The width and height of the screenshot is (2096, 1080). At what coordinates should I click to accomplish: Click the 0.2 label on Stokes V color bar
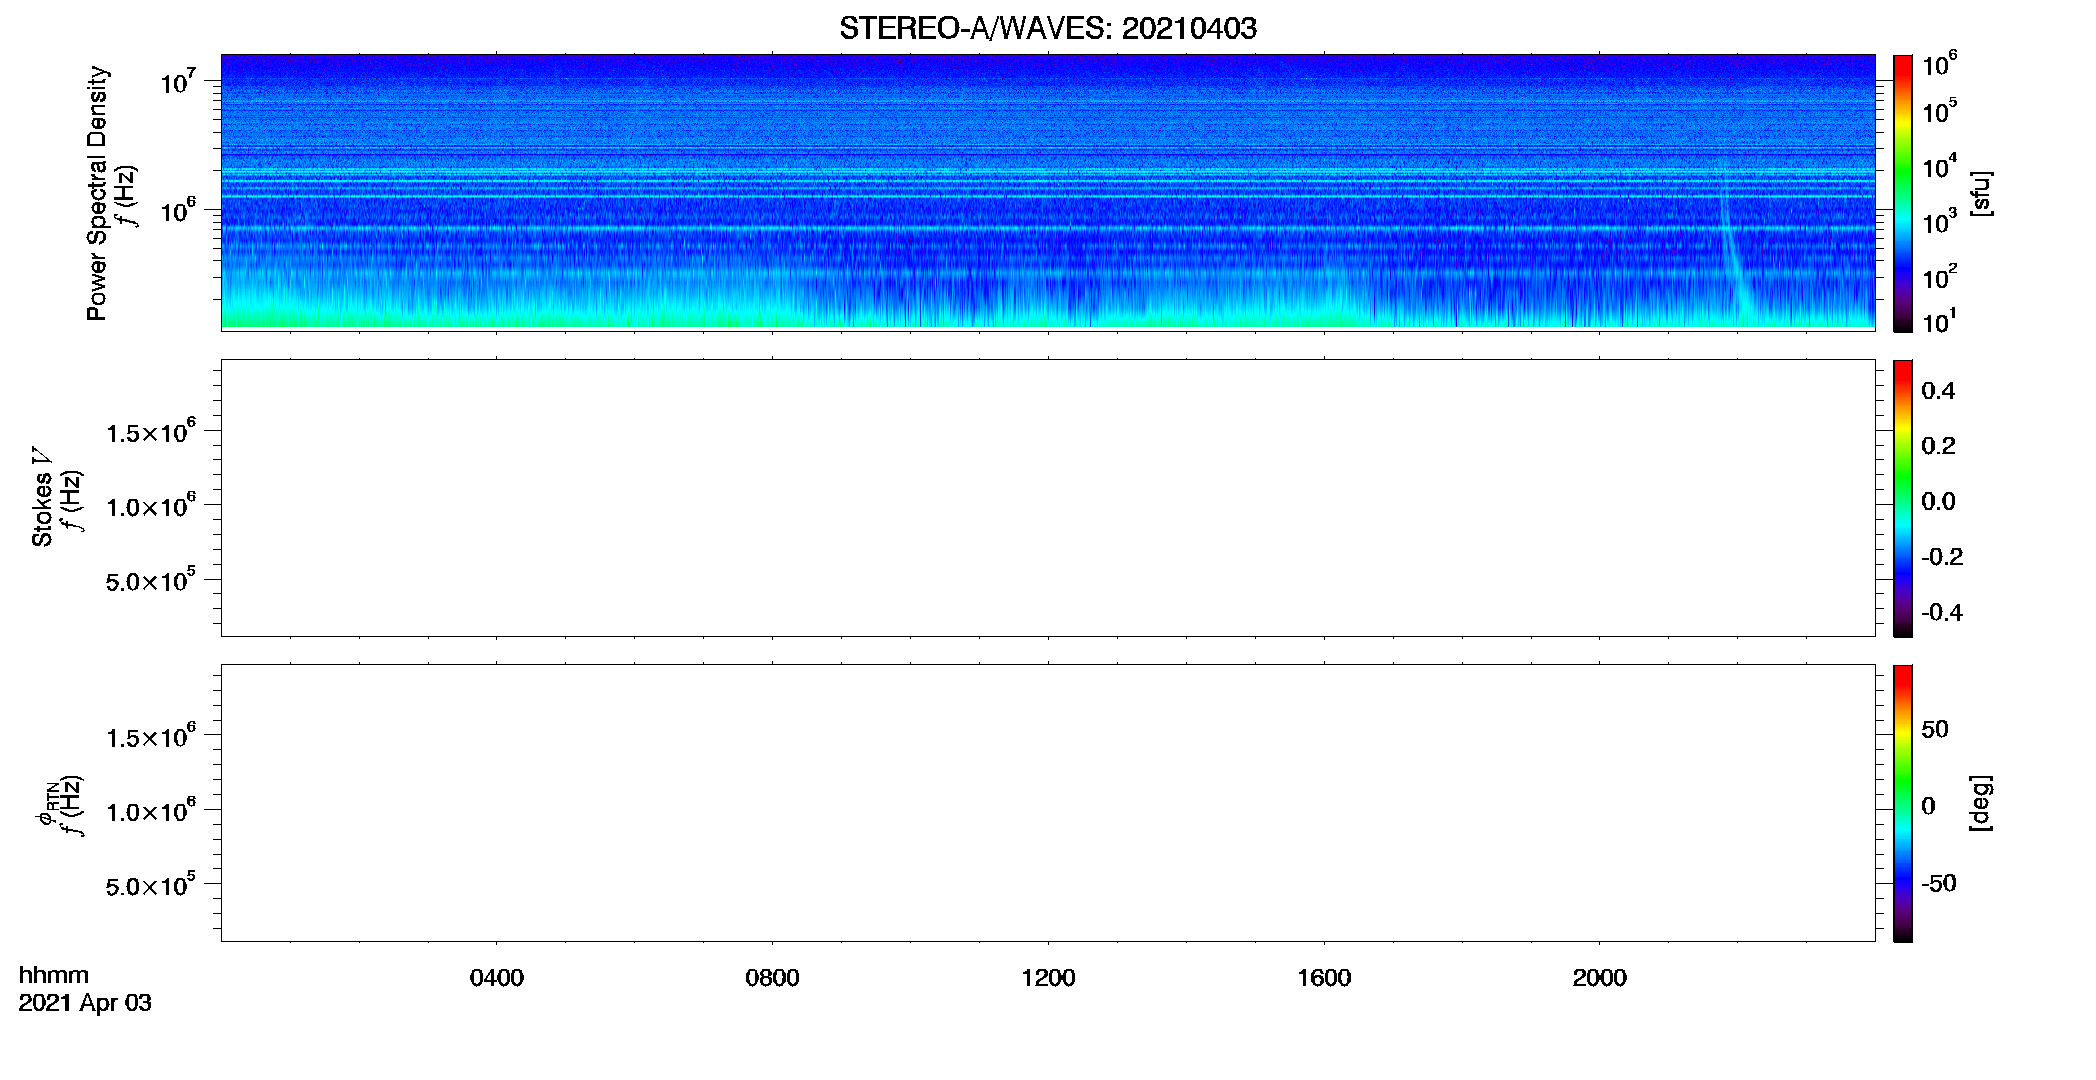point(1938,446)
